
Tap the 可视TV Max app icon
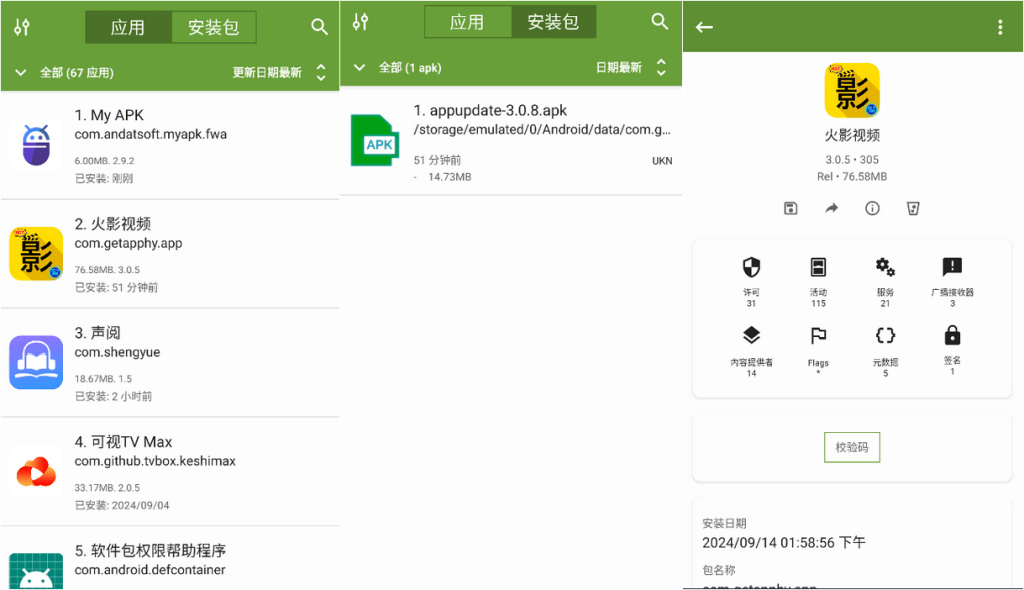point(36,472)
